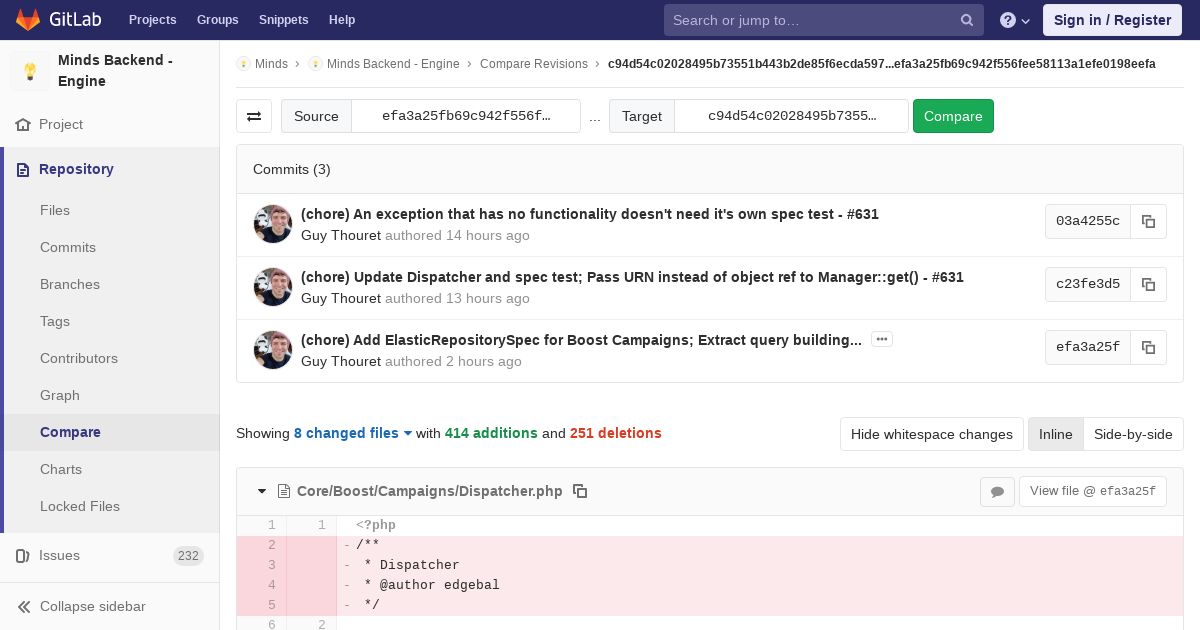Copy commit SHA efa3a25f
Image resolution: width=1200 pixels, height=630 pixels.
(x=1148, y=347)
